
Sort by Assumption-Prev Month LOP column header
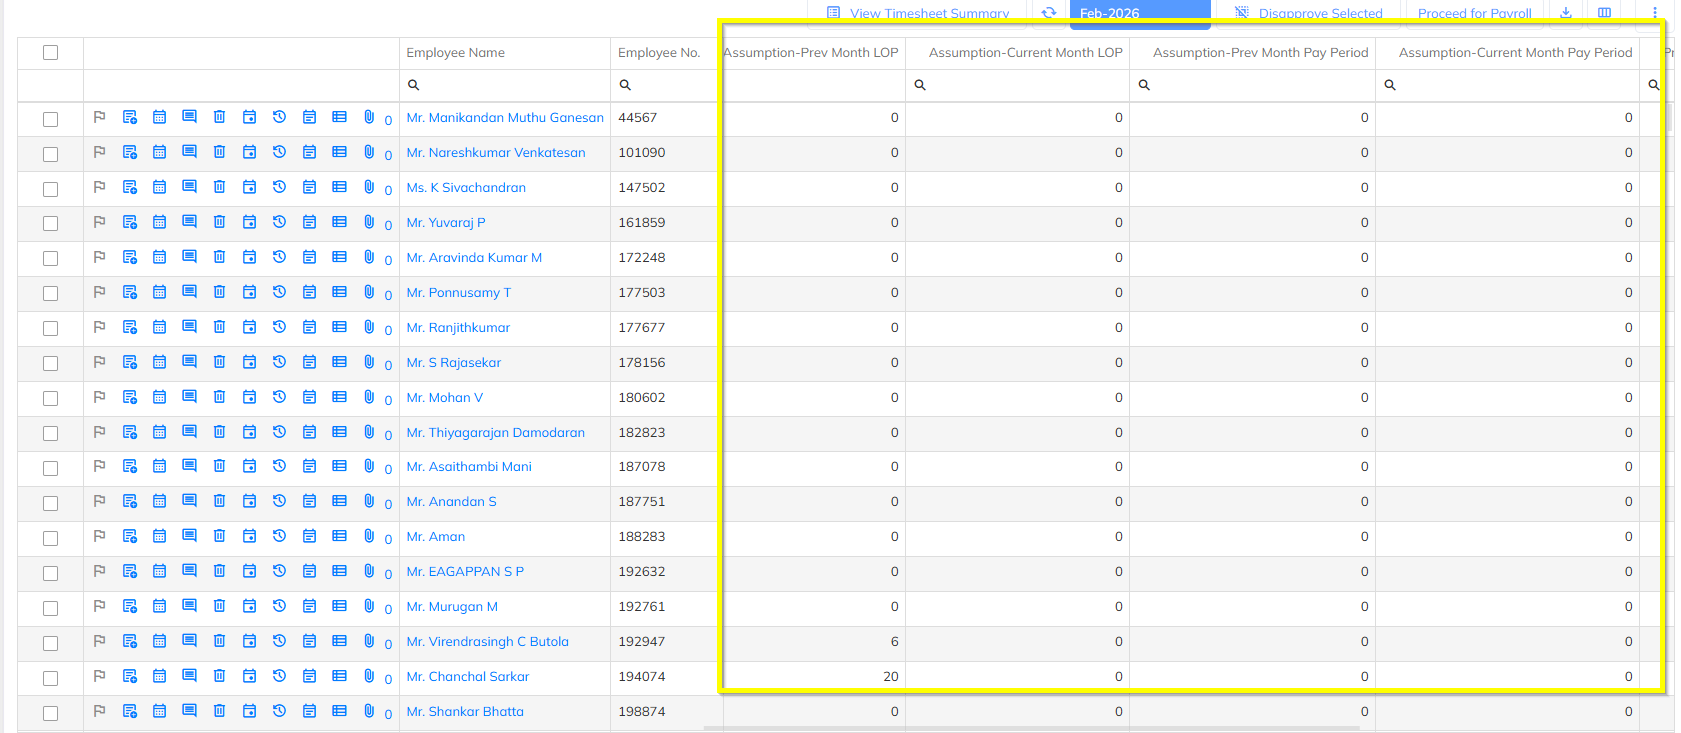pos(811,53)
